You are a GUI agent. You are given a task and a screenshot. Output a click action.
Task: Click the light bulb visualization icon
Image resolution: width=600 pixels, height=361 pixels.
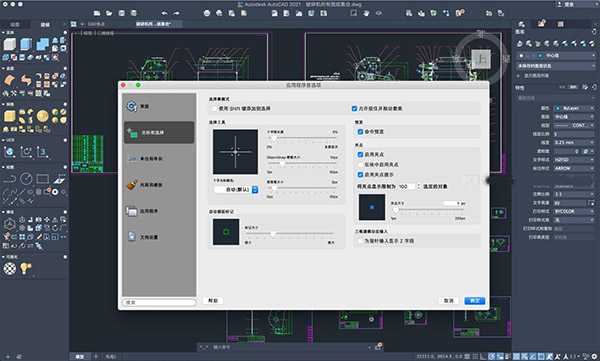coord(26,268)
